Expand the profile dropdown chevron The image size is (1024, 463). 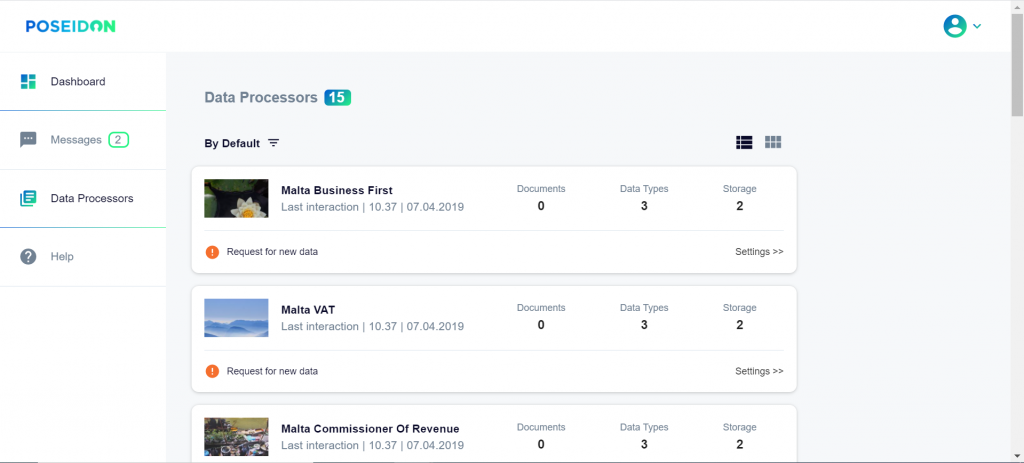977,27
